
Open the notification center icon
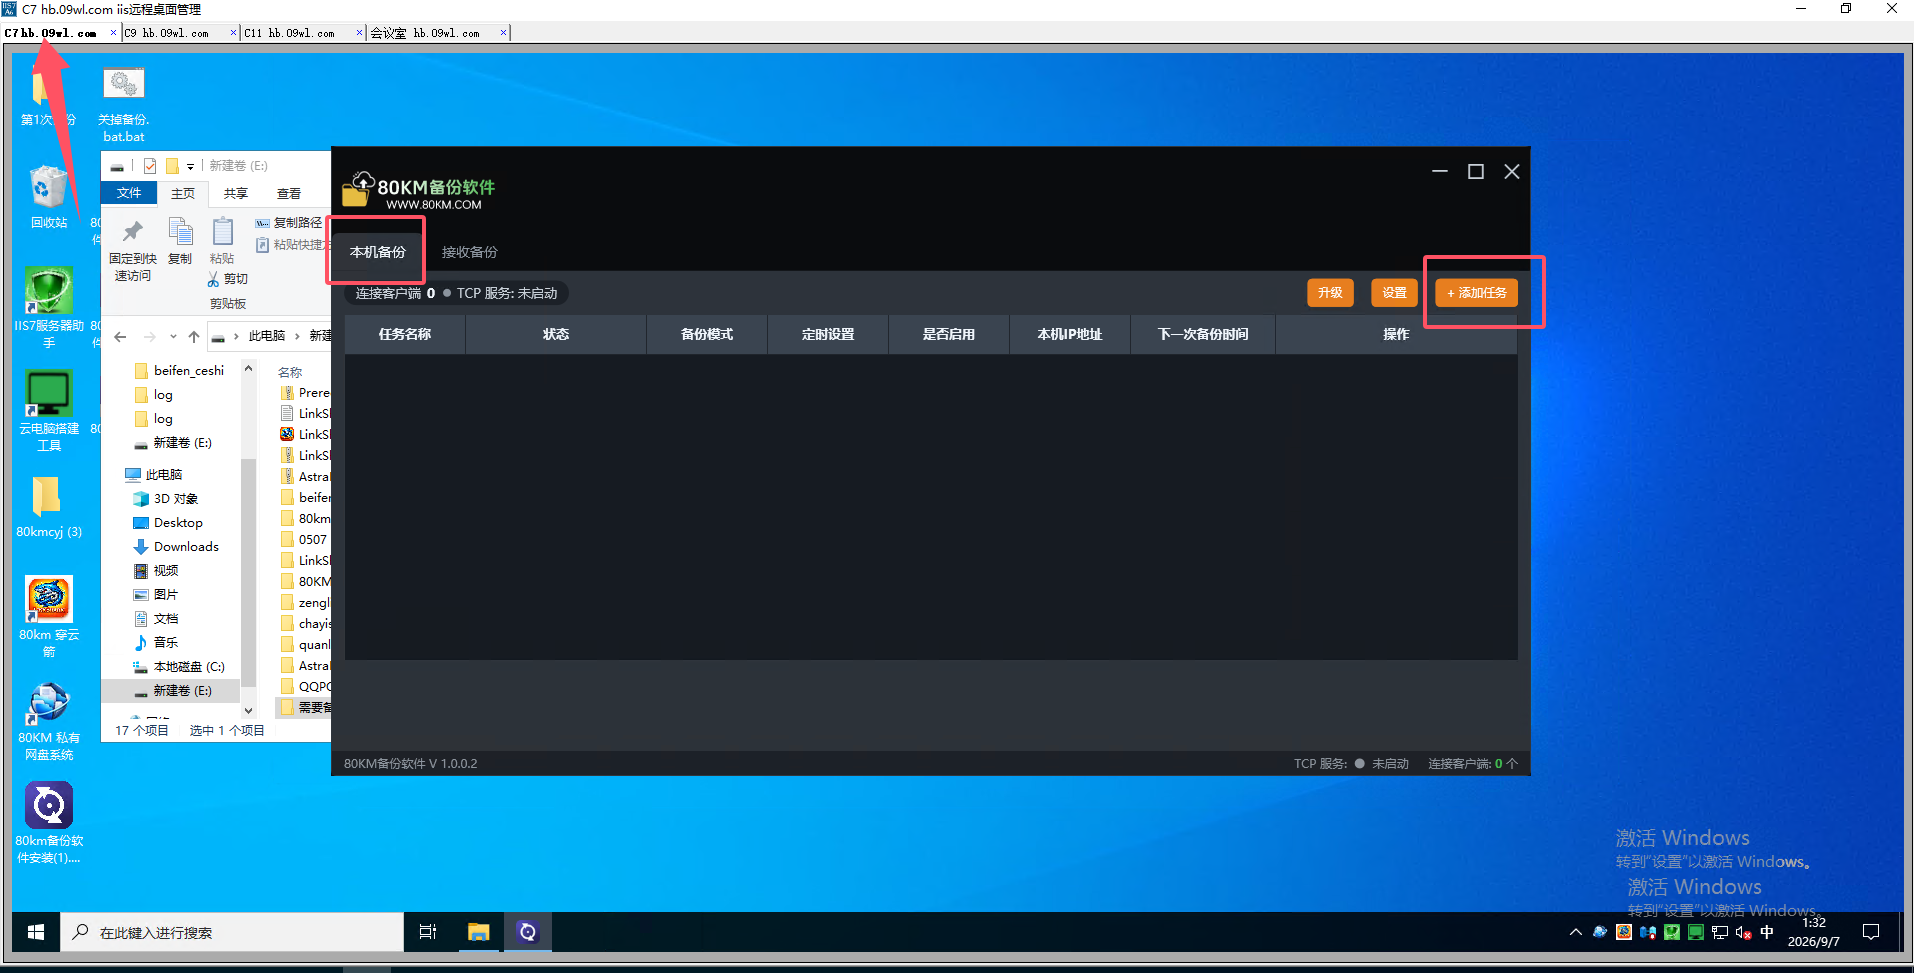(x=1871, y=932)
